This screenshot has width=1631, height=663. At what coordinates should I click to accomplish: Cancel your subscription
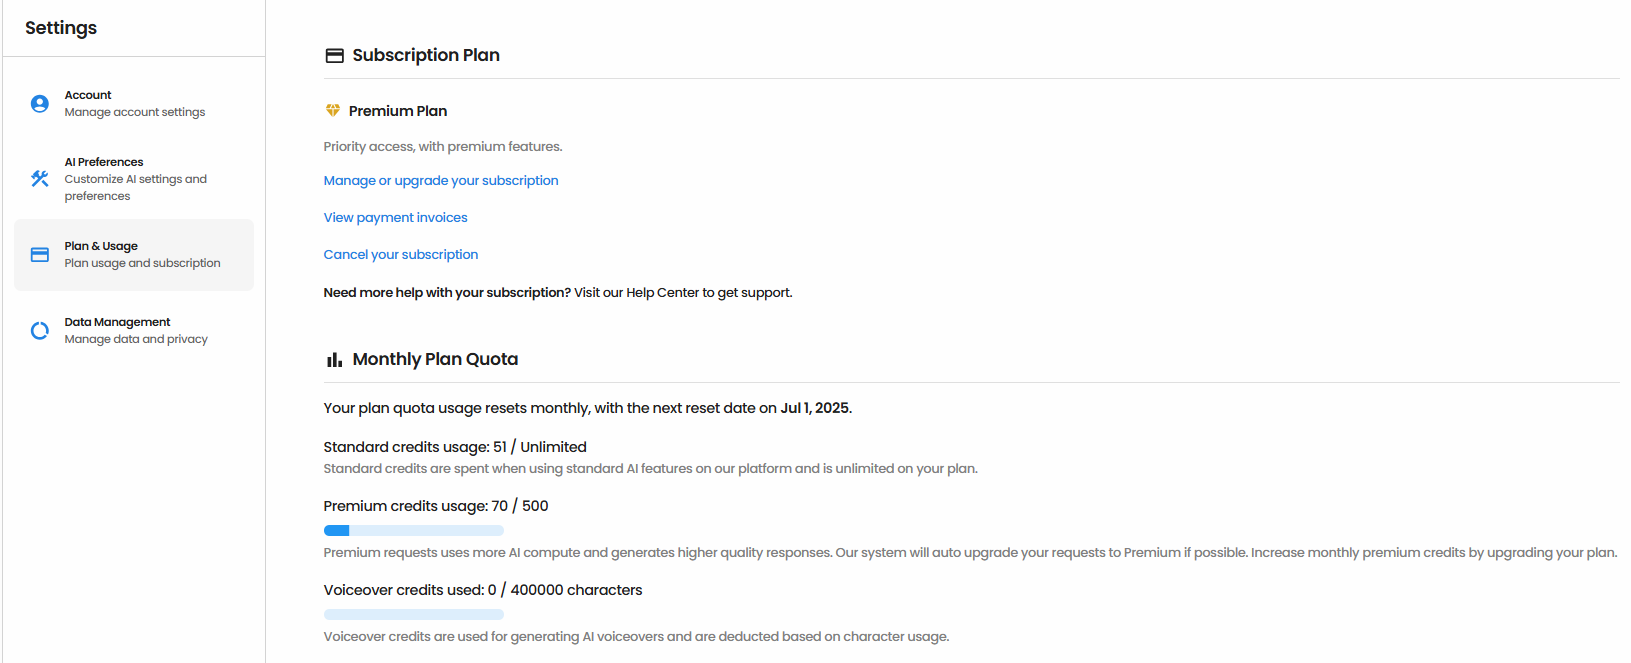[x=400, y=254]
